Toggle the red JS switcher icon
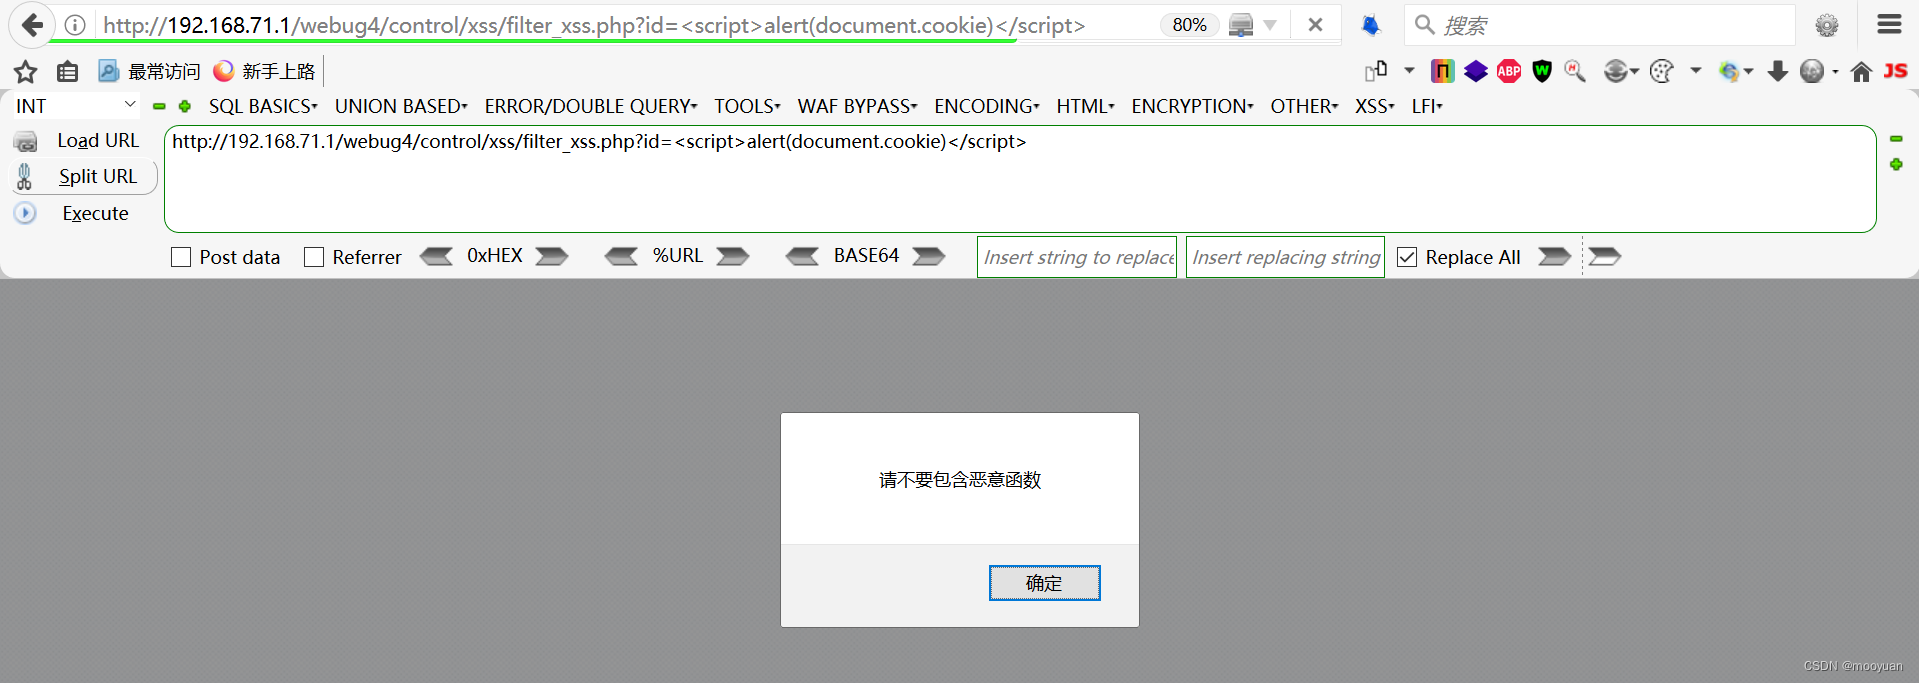 click(x=1895, y=71)
